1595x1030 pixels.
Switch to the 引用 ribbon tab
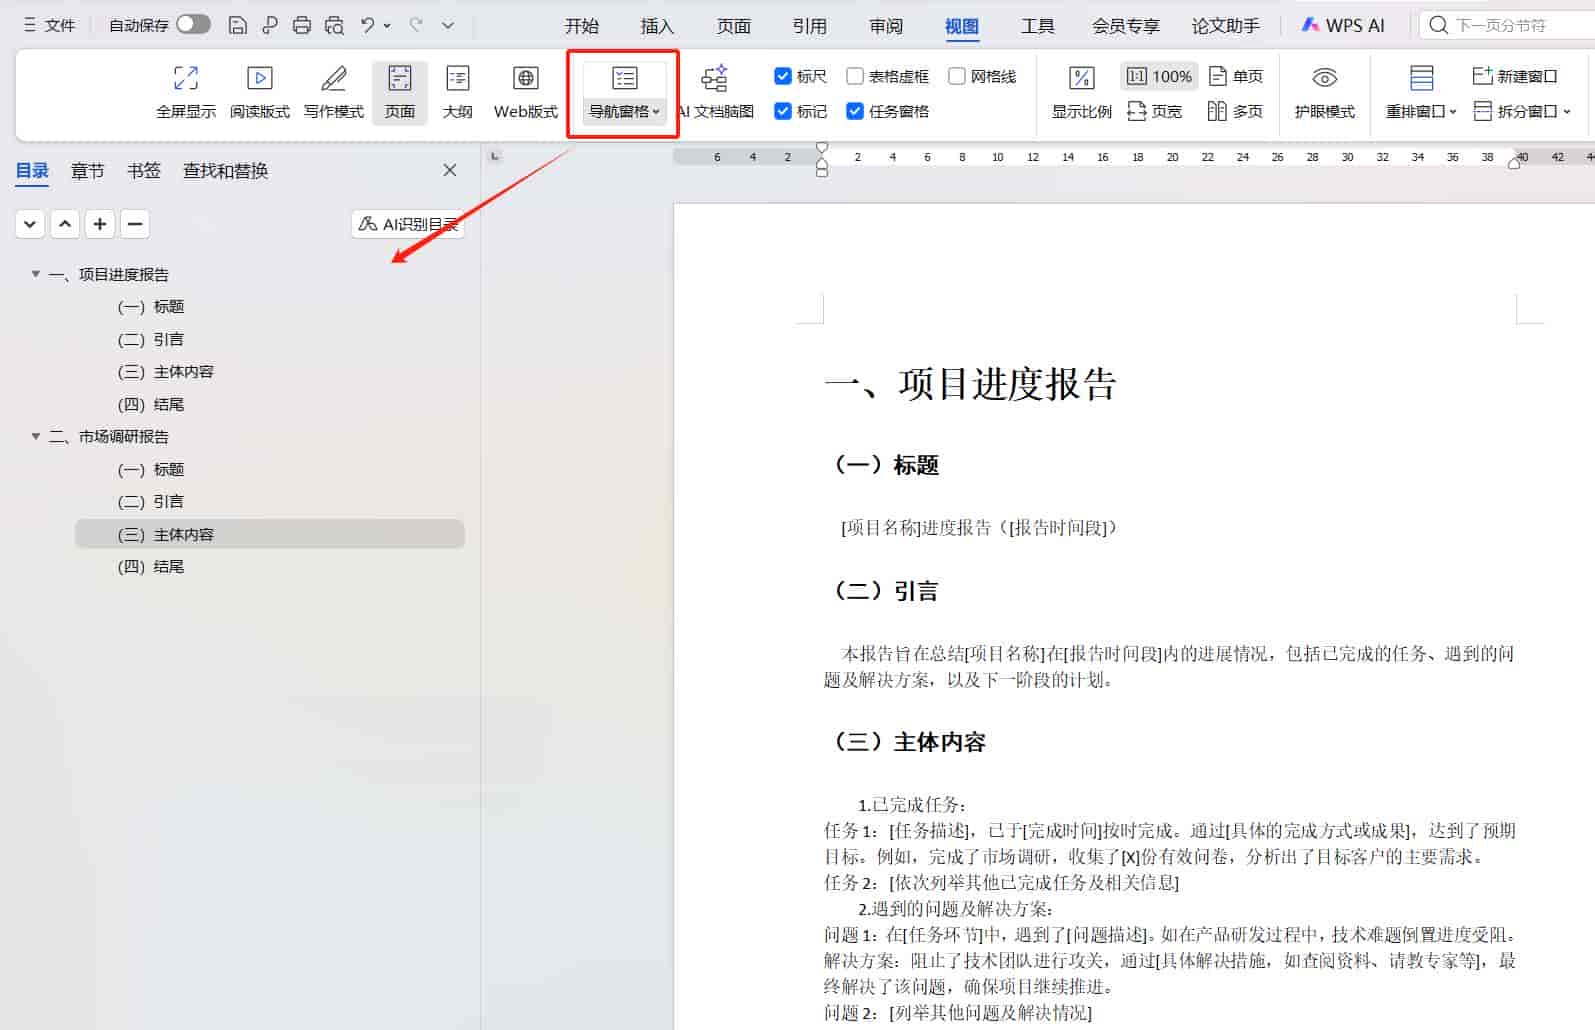[809, 26]
